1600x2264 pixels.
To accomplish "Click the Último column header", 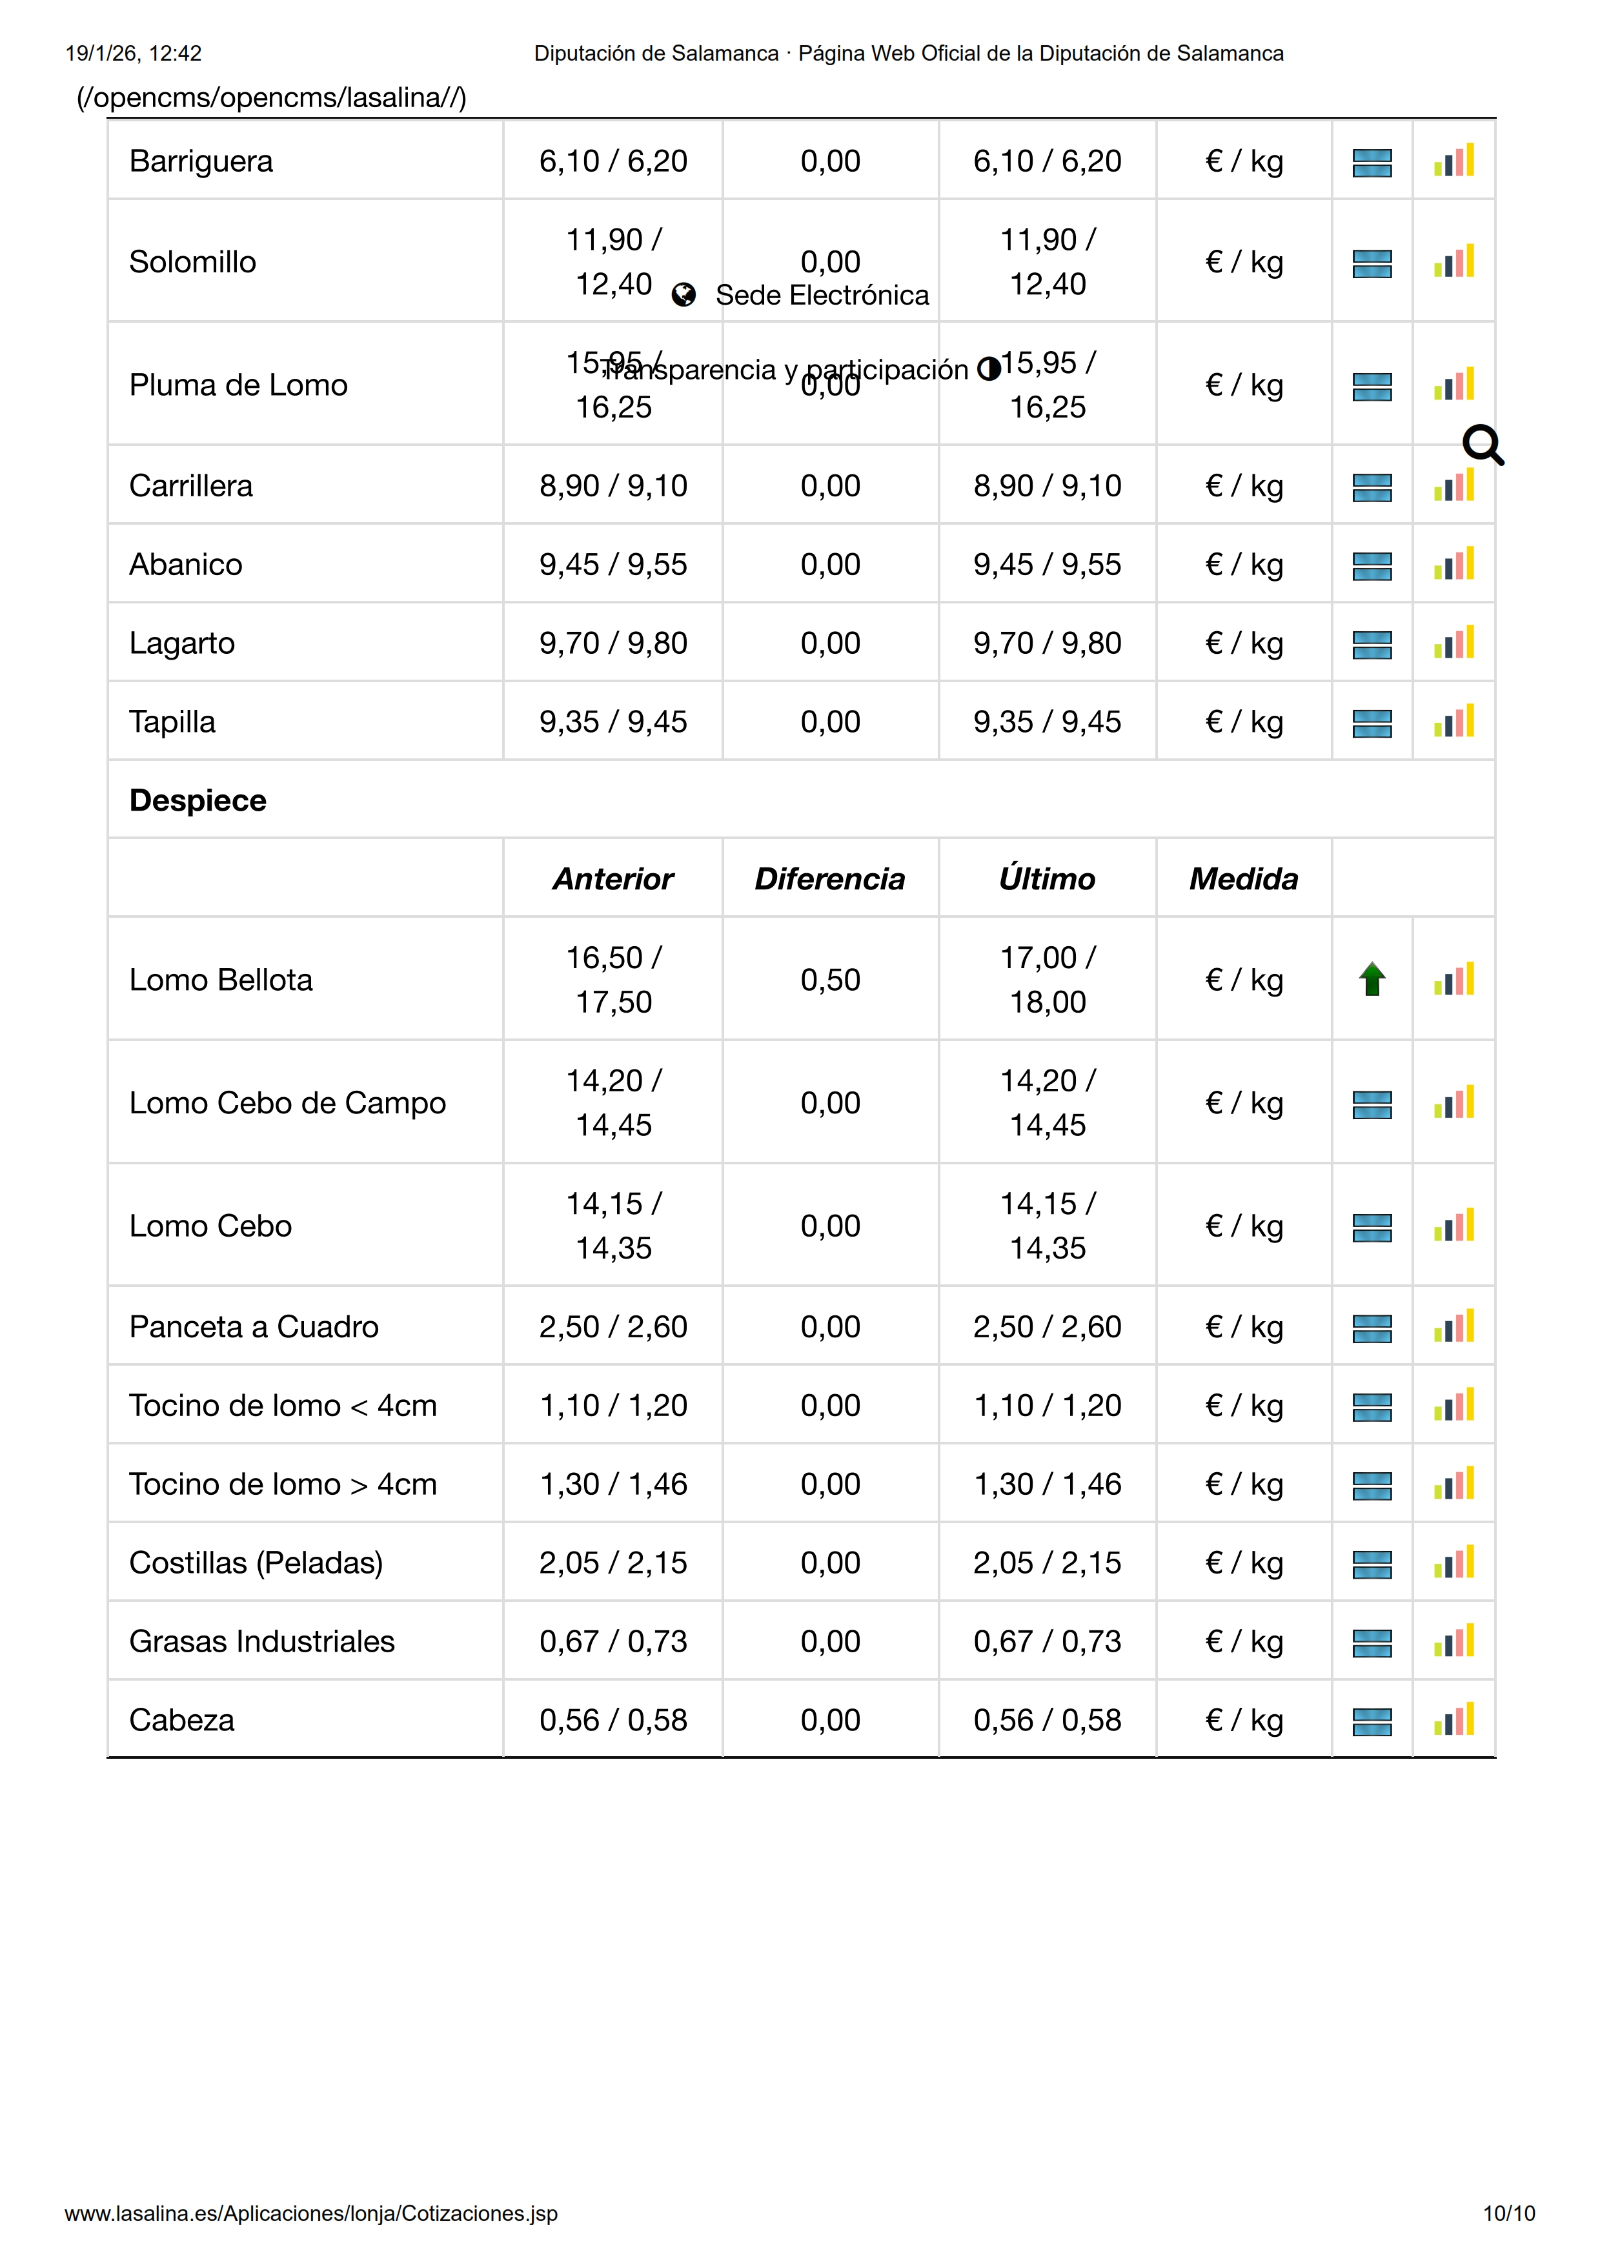I will tap(1047, 878).
